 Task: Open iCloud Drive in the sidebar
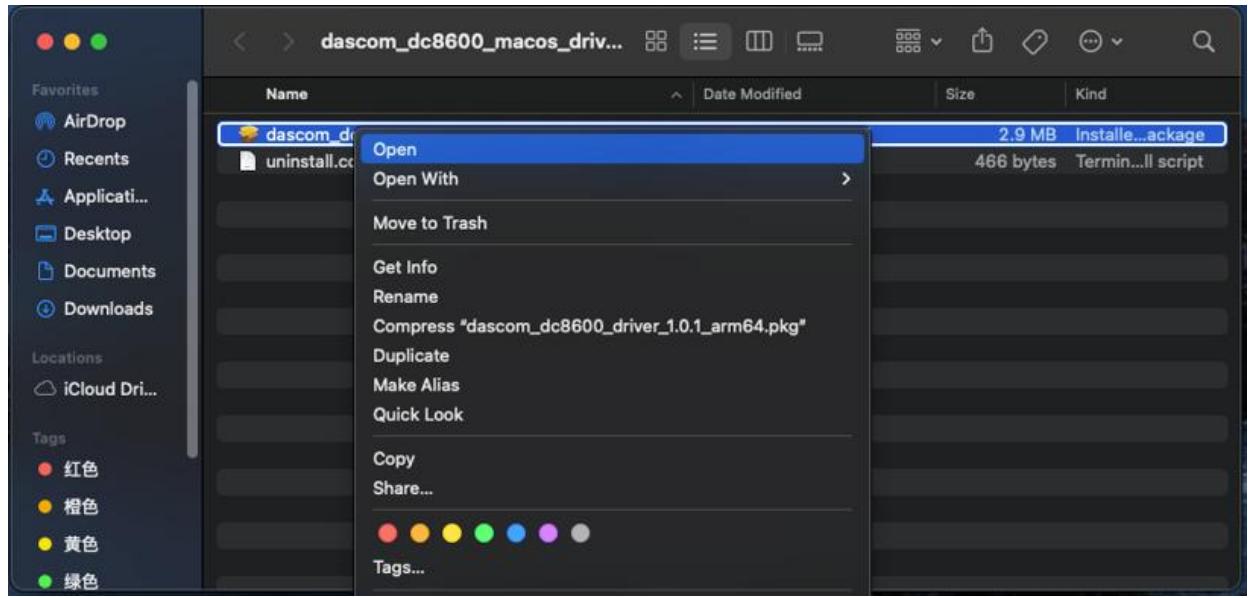98,389
